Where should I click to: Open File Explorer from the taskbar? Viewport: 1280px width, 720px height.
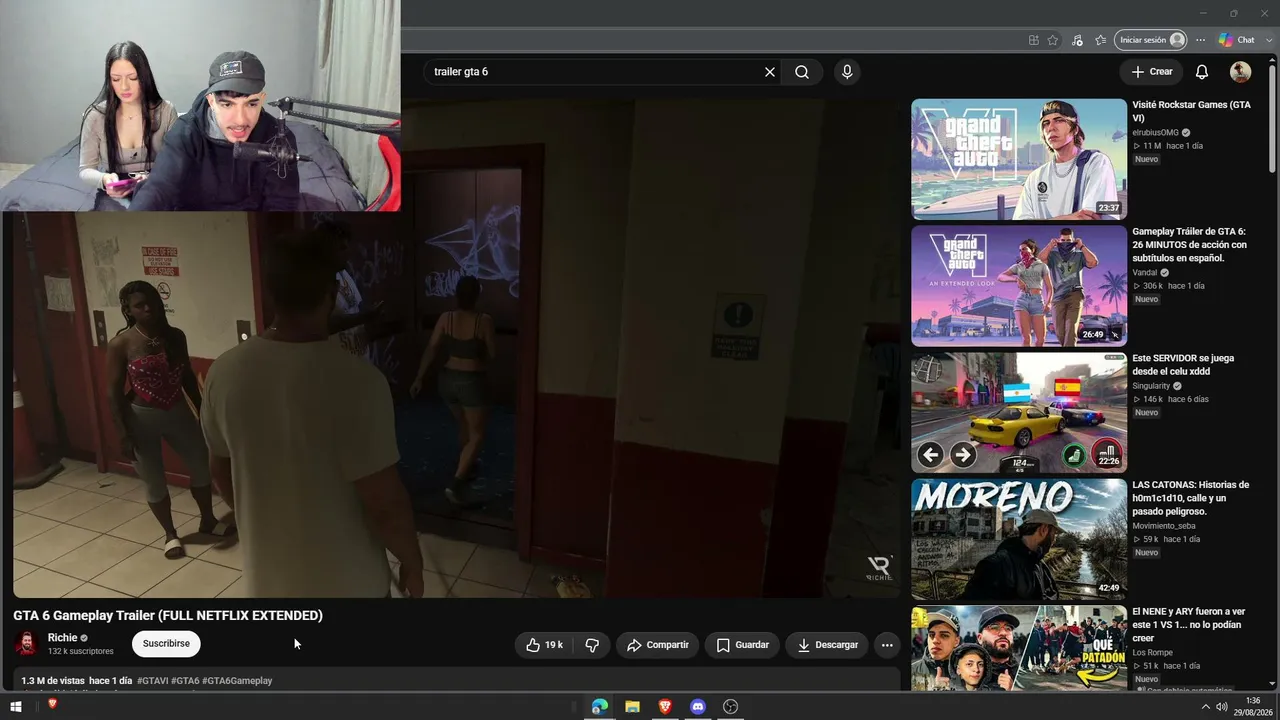[632, 707]
